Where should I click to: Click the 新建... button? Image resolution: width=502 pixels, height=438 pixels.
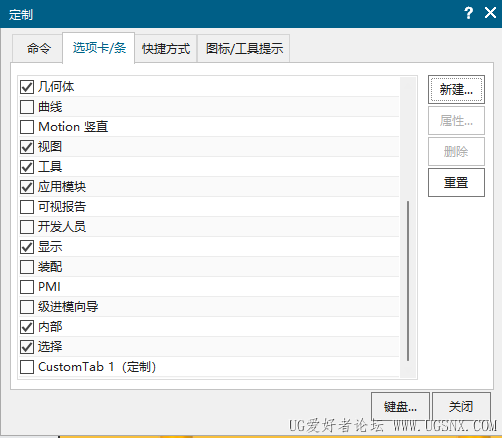[x=456, y=89]
